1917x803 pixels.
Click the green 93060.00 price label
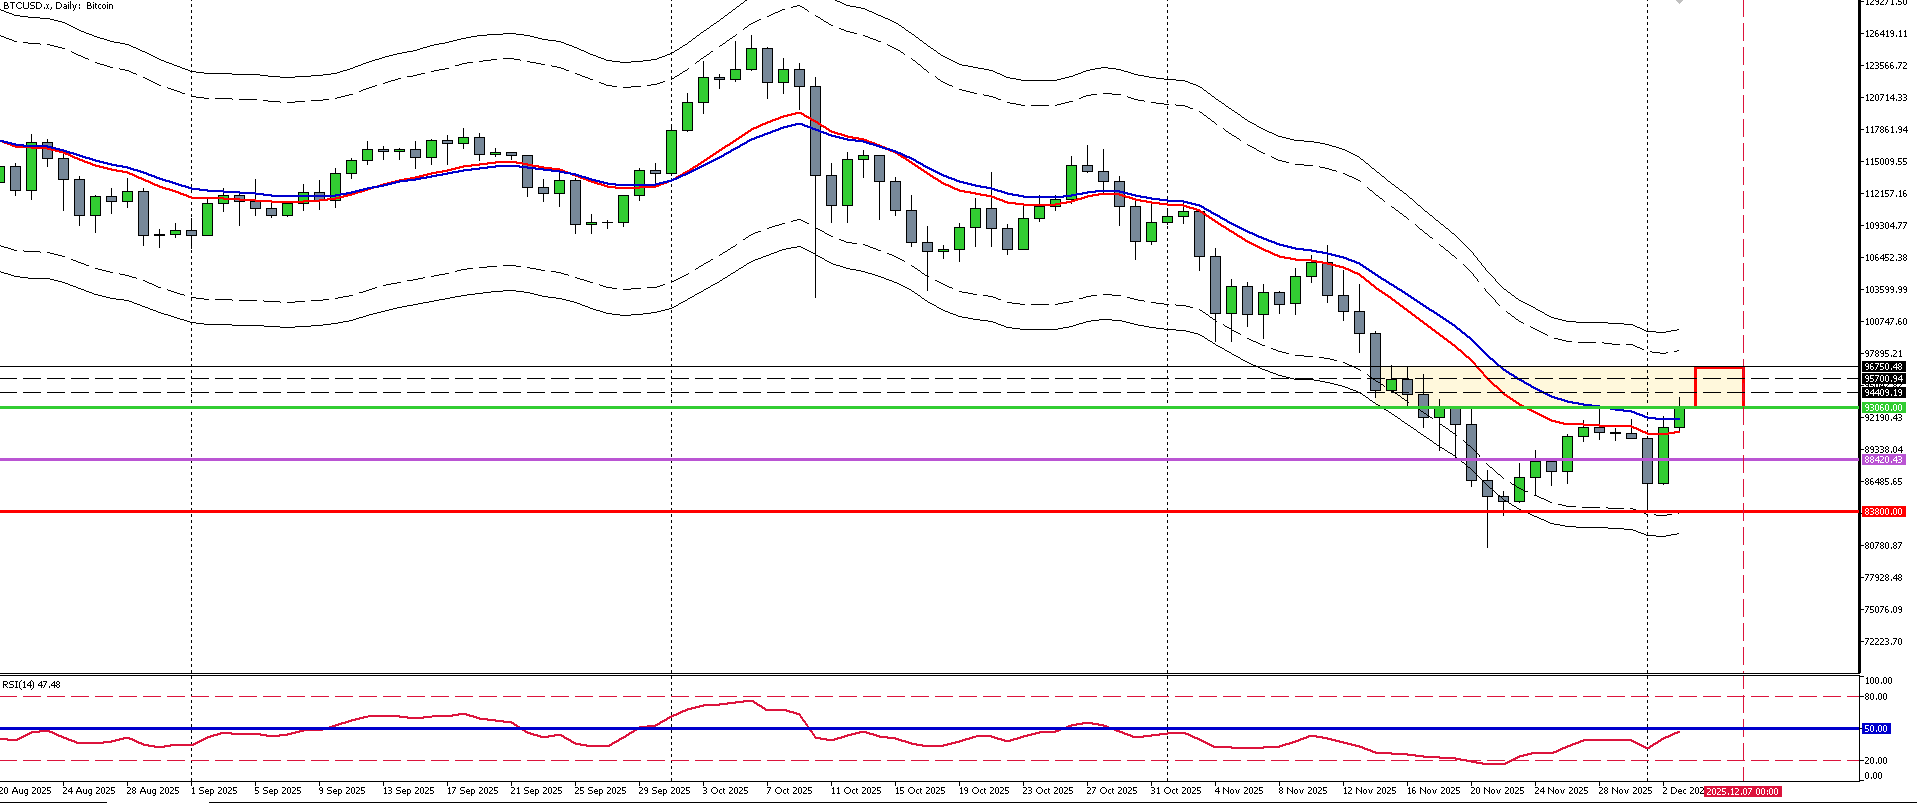coord(1883,408)
